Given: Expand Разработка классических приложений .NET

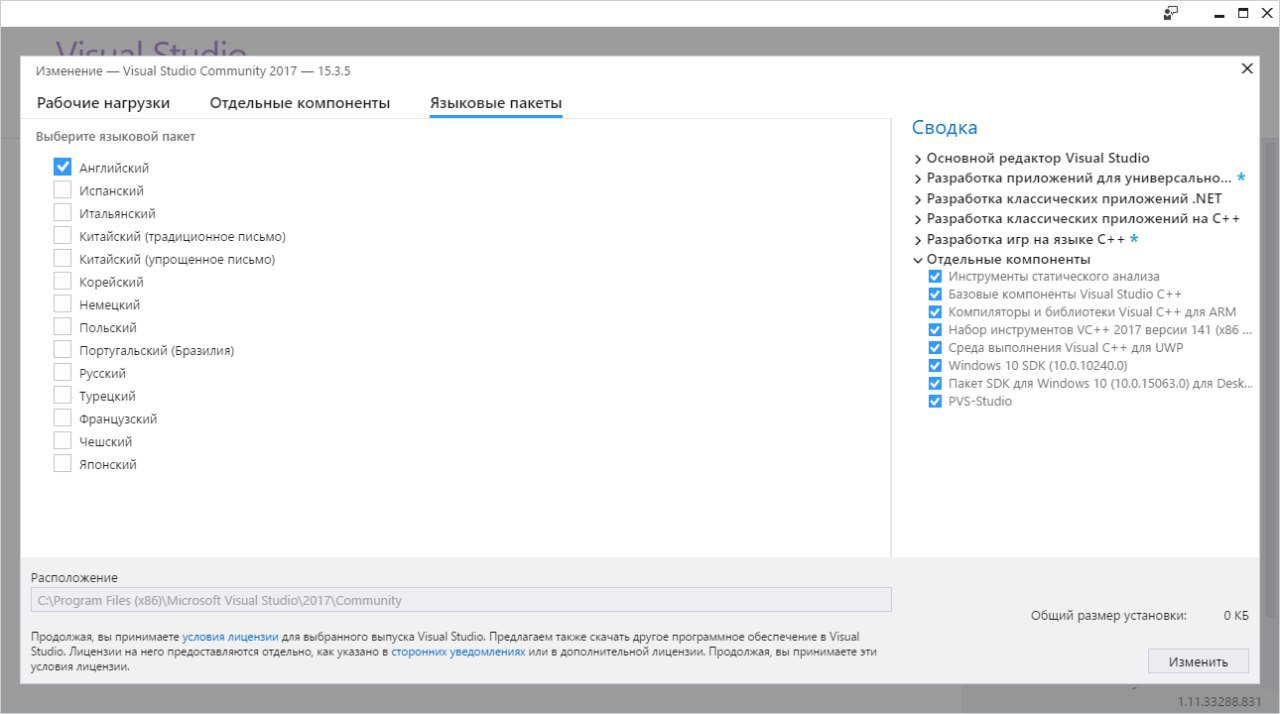Looking at the screenshot, I should 917,198.
